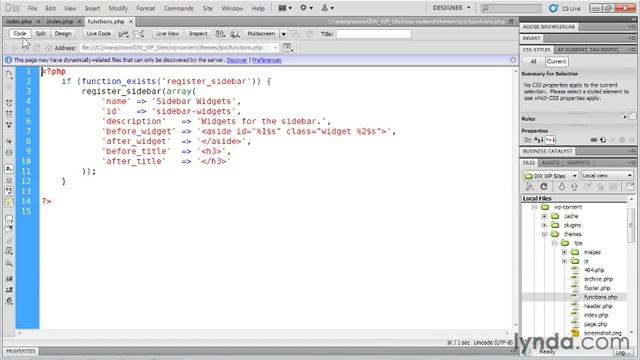
Task: Select header.php in Local Files
Action: (x=598, y=306)
